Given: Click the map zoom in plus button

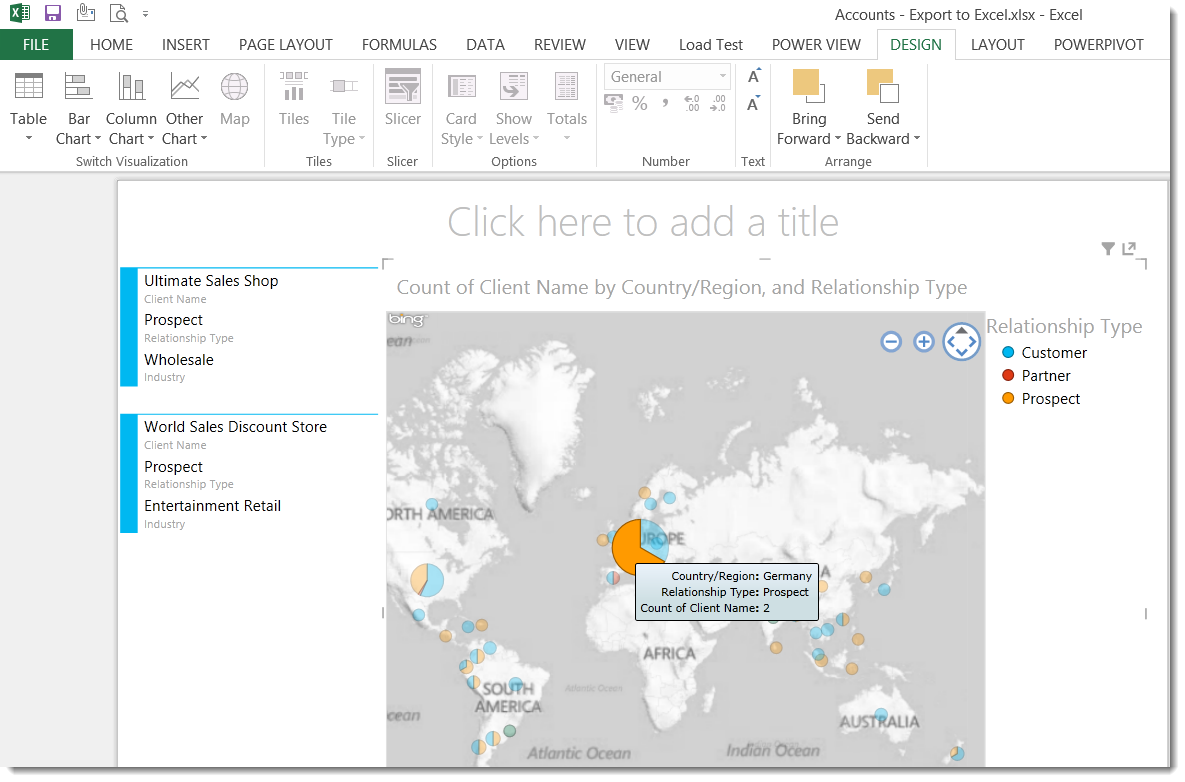Looking at the screenshot, I should click(924, 342).
